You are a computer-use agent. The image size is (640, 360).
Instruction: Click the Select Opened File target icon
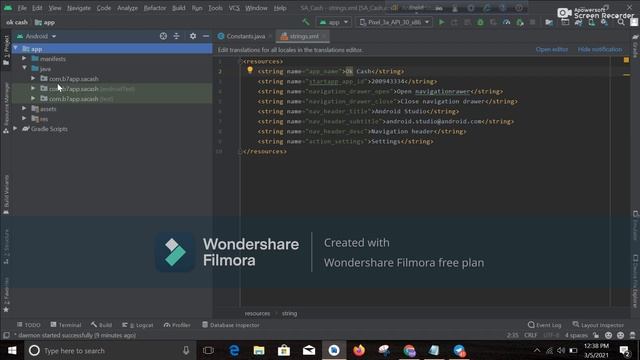[x=163, y=36]
